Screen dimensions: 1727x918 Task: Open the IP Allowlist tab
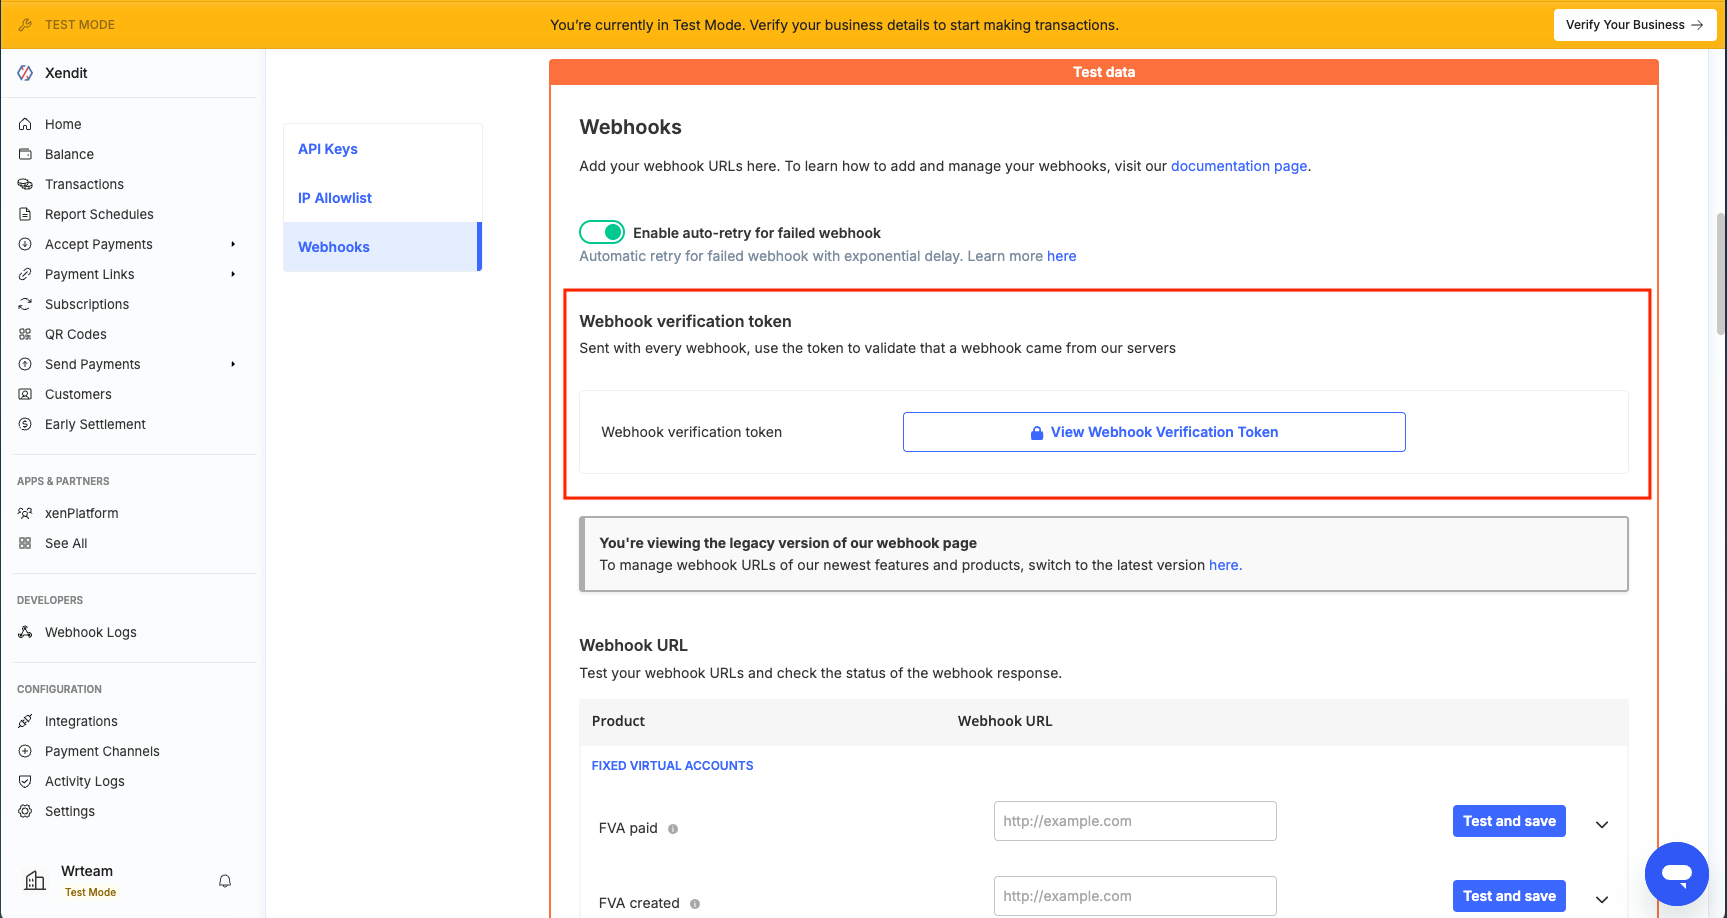[334, 197]
